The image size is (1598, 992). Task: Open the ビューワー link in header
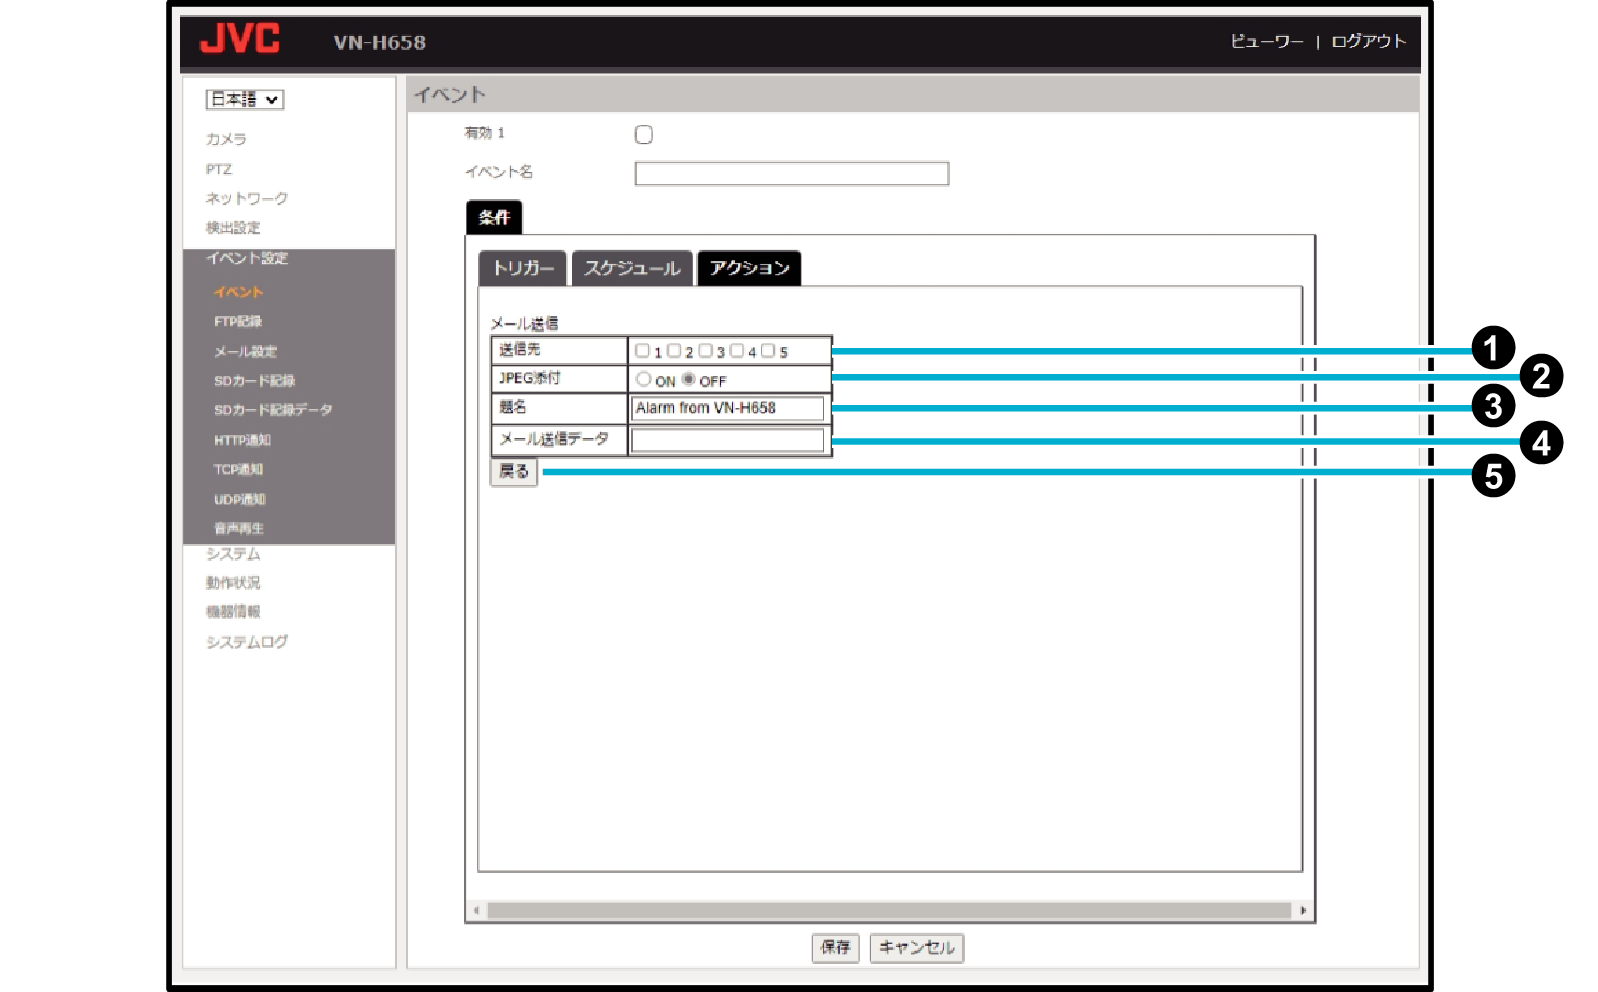pos(1266,41)
